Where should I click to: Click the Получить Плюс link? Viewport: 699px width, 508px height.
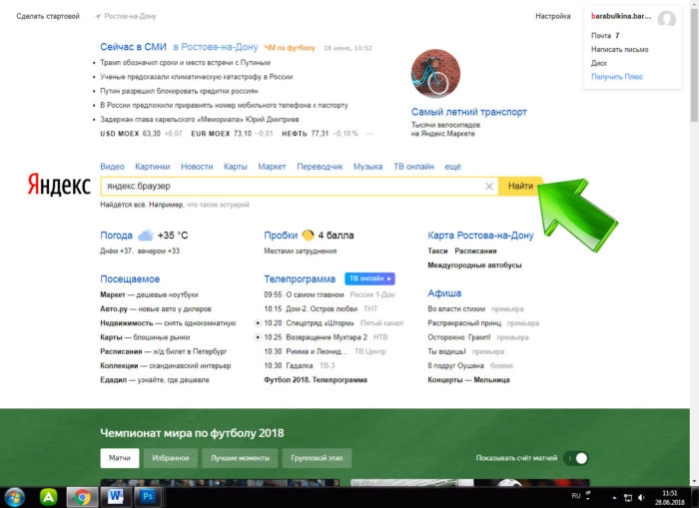(x=617, y=77)
